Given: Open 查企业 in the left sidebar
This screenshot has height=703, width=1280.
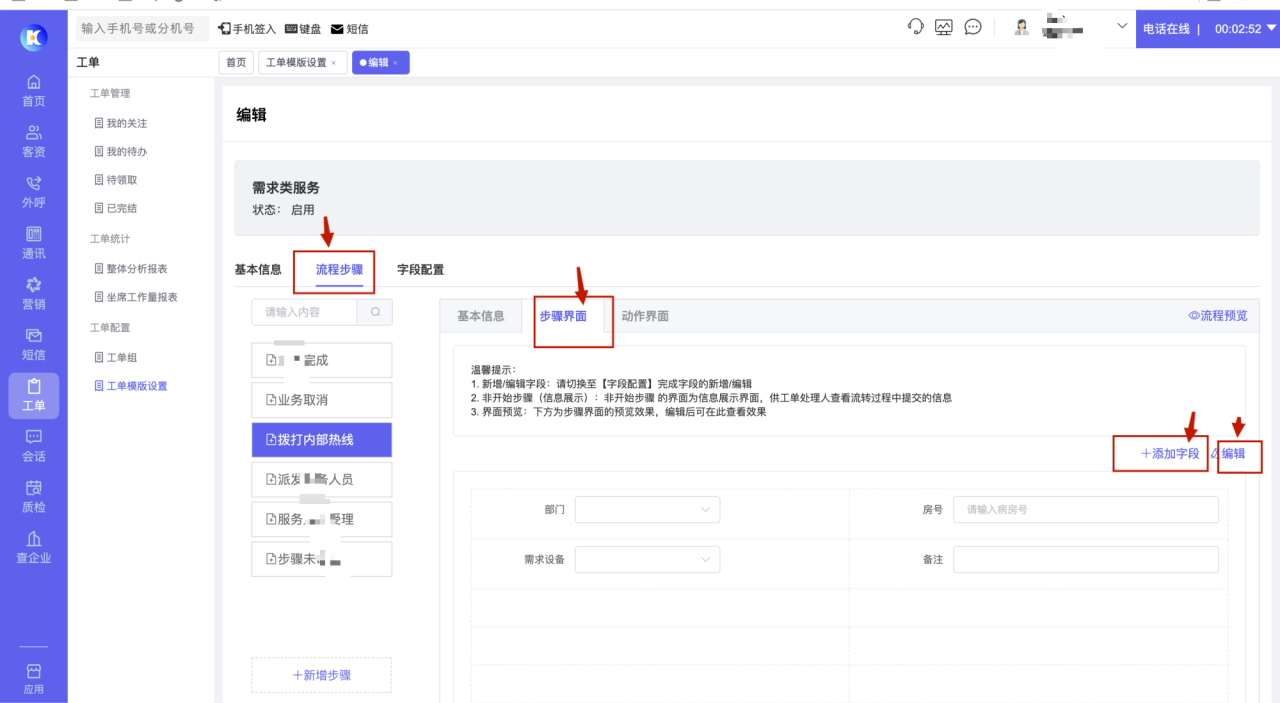Looking at the screenshot, I should point(33,546).
